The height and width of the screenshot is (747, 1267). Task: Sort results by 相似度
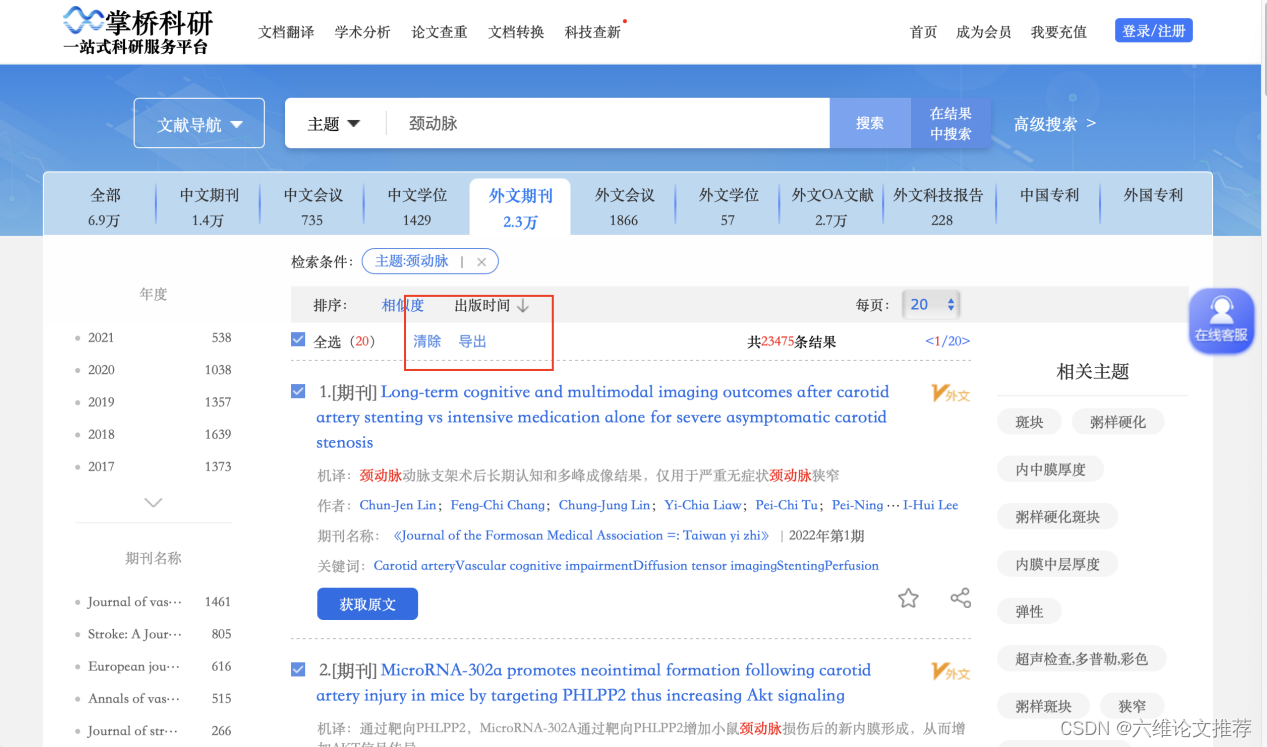(x=403, y=305)
